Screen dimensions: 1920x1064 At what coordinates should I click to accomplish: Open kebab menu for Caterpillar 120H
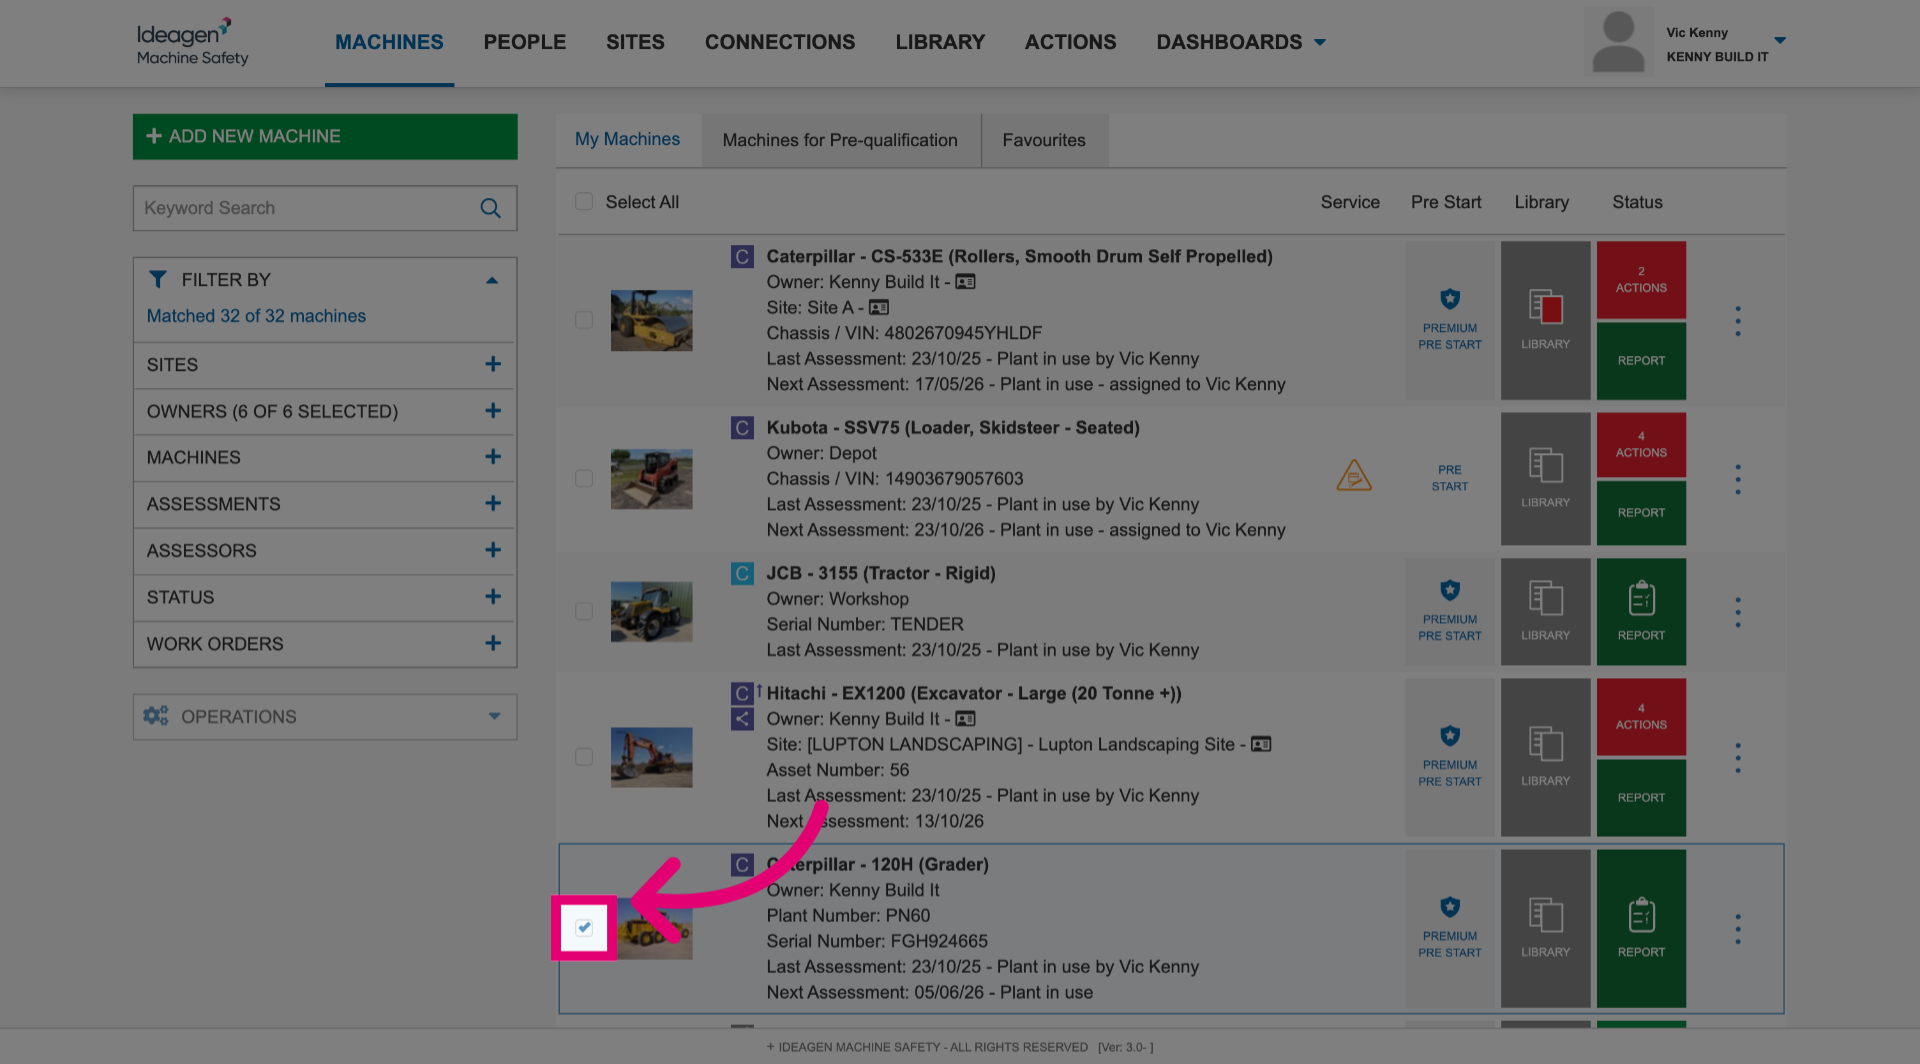pyautogui.click(x=1738, y=929)
